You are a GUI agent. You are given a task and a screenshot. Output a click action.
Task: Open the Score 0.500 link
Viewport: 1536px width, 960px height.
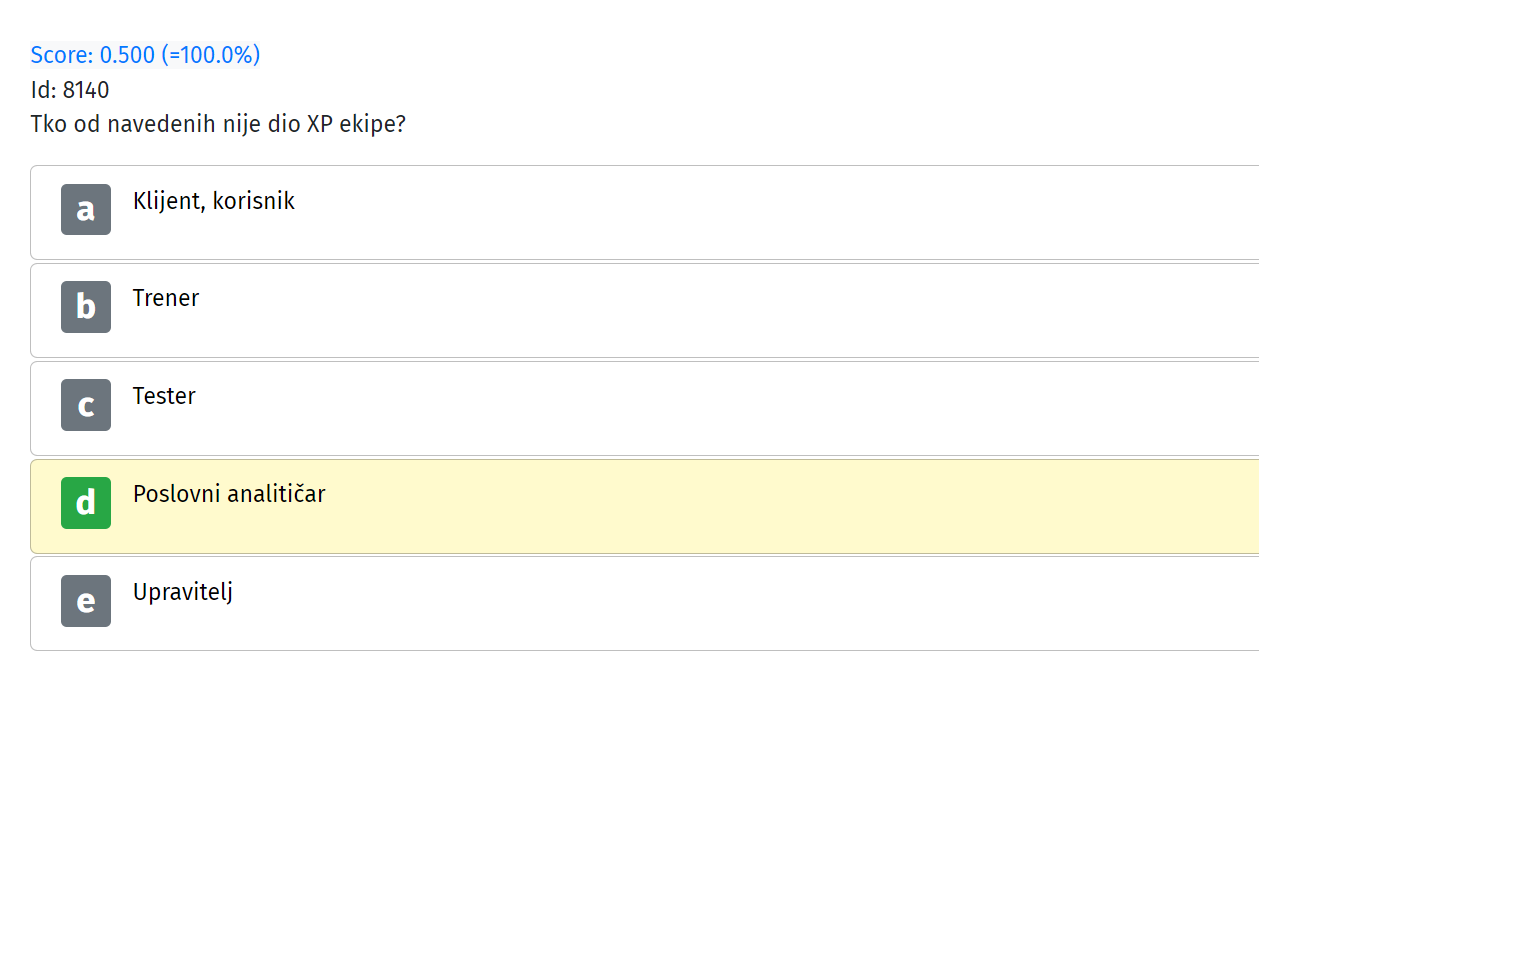click(145, 55)
